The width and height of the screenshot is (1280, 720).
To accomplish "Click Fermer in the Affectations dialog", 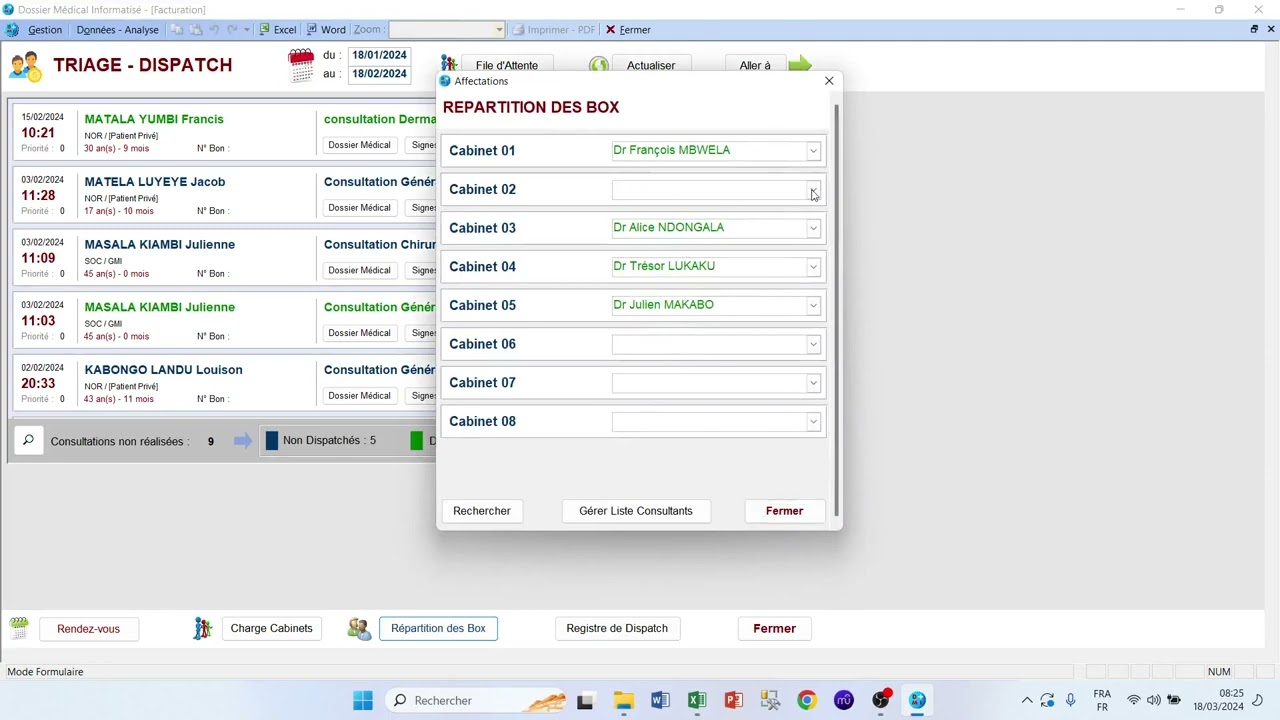I will pyautogui.click(x=784, y=511).
